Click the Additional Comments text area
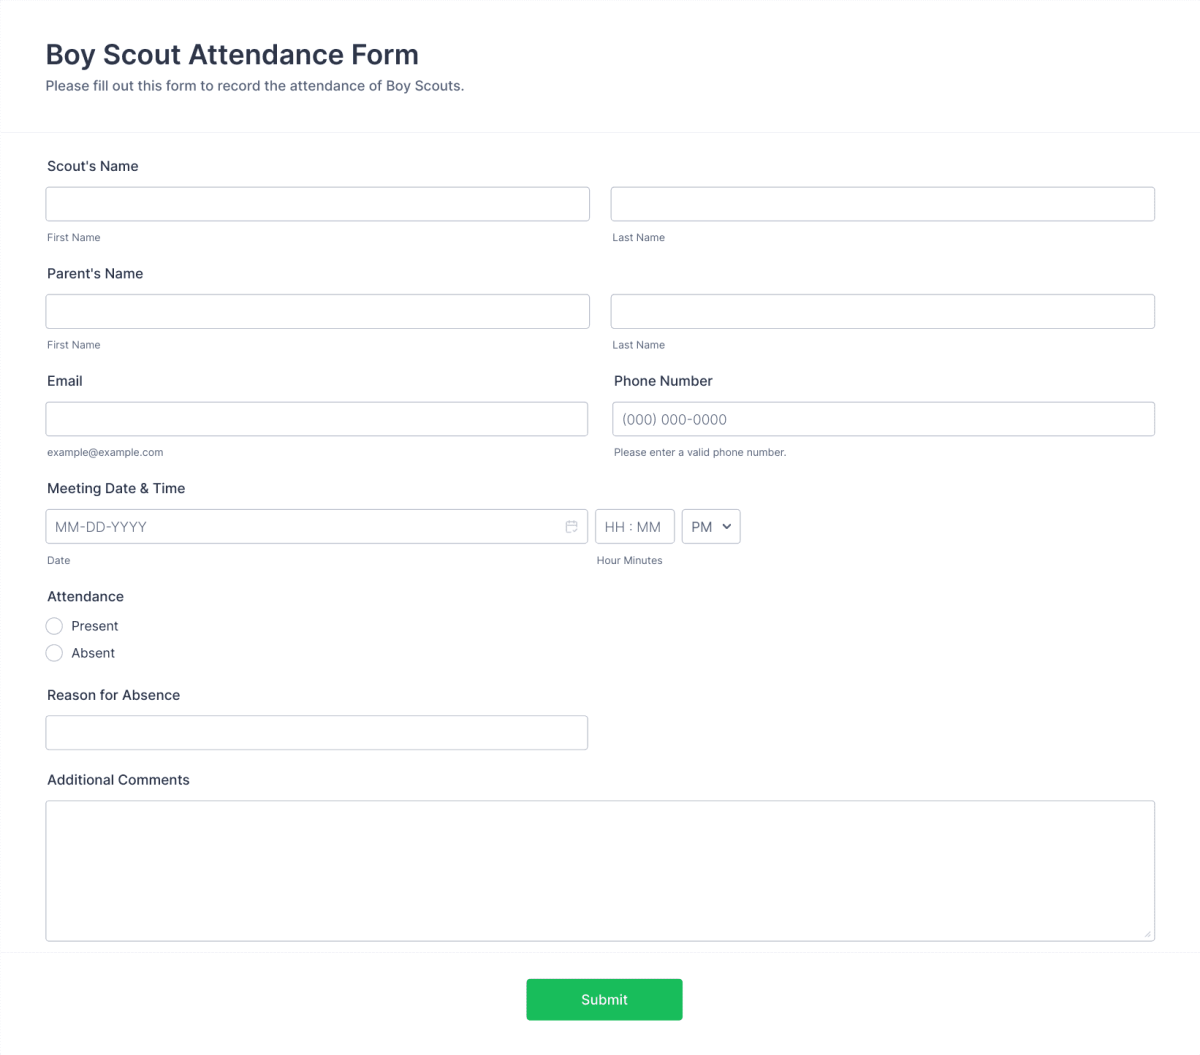 pos(600,868)
